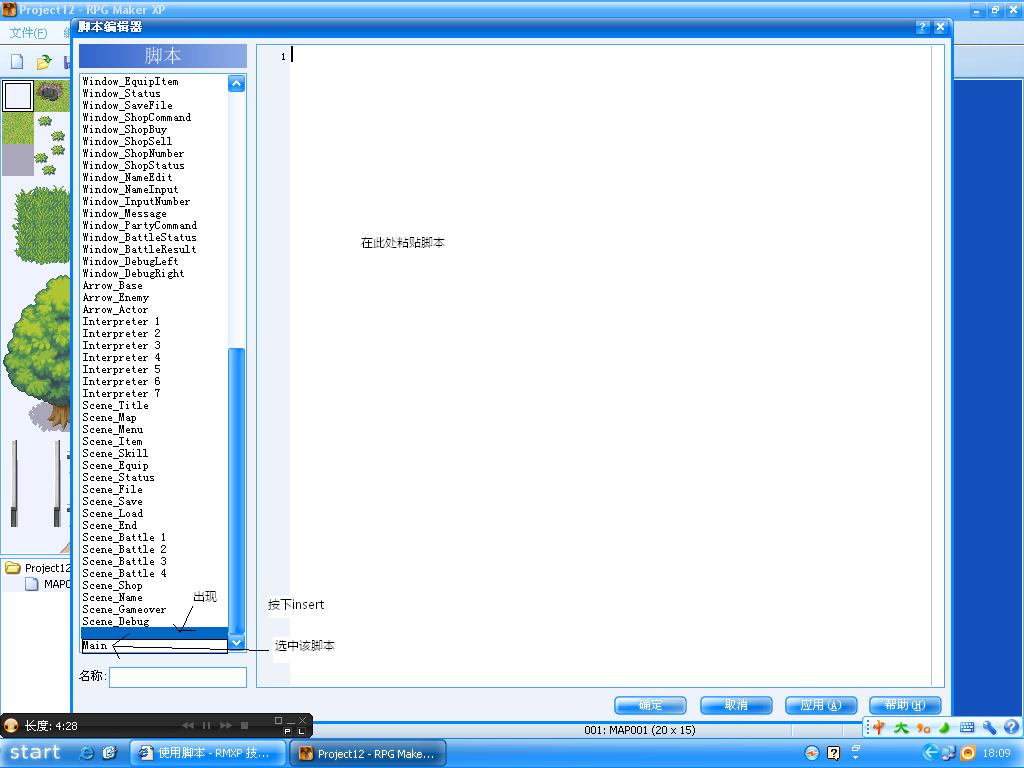This screenshot has width=1024, height=768.
Task: Click the 应用(A) button
Action: pos(821,705)
